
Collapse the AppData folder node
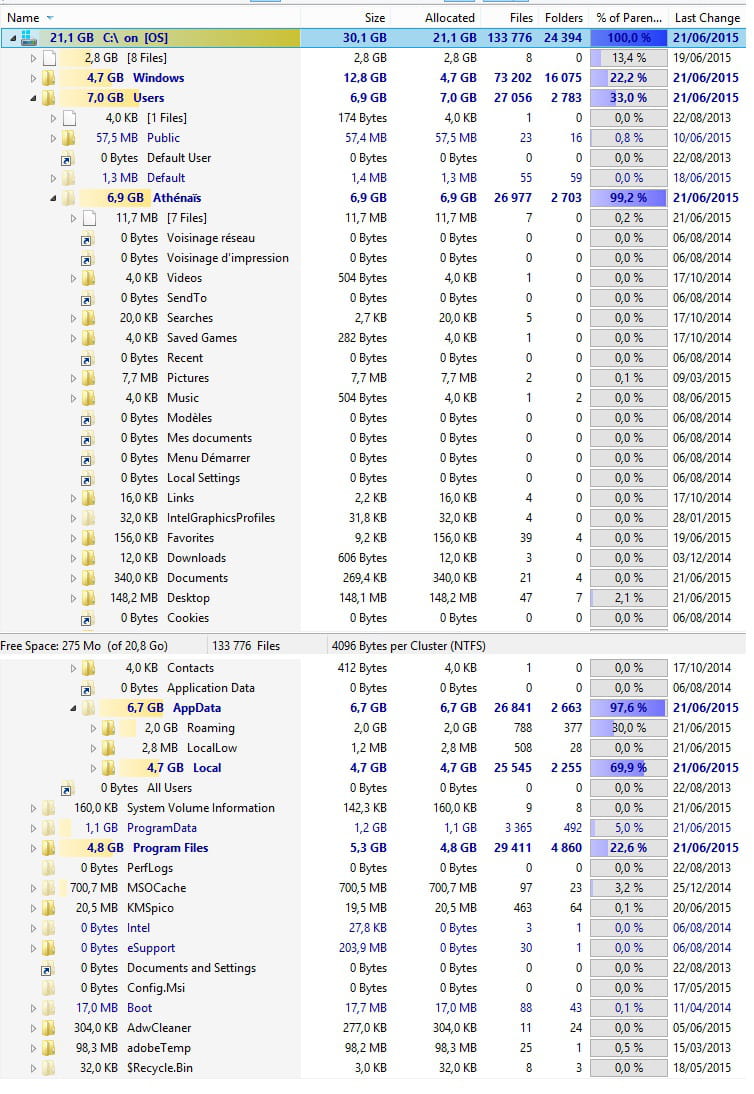click(x=73, y=708)
